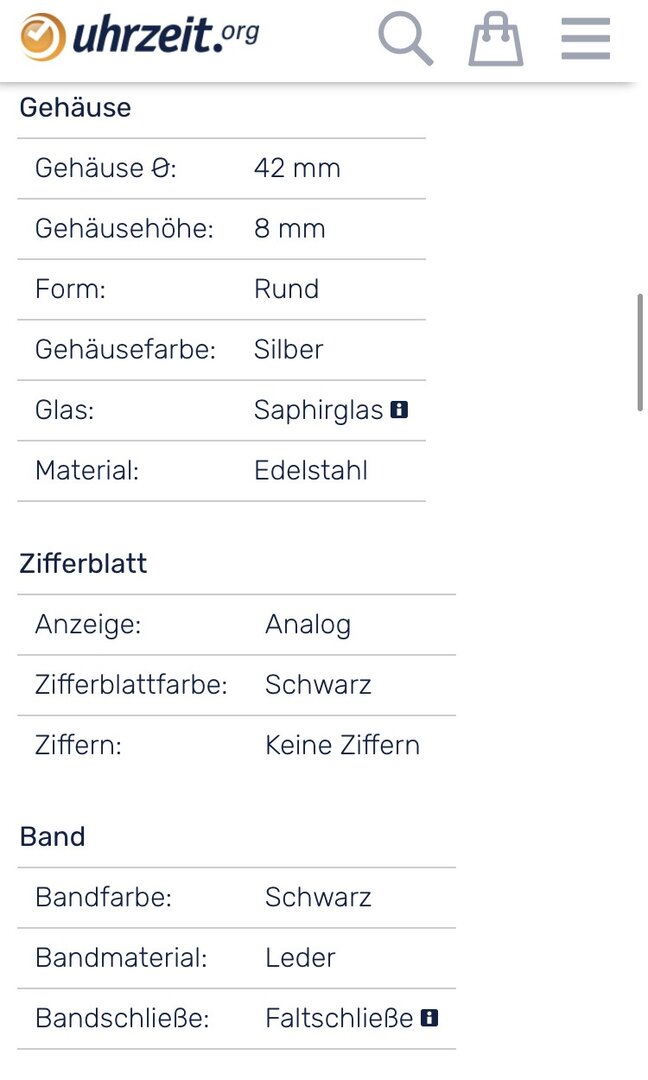Image resolution: width=648 pixels, height=1080 pixels.
Task: Click the Gehäusefarbe Silber value
Action: coord(289,349)
